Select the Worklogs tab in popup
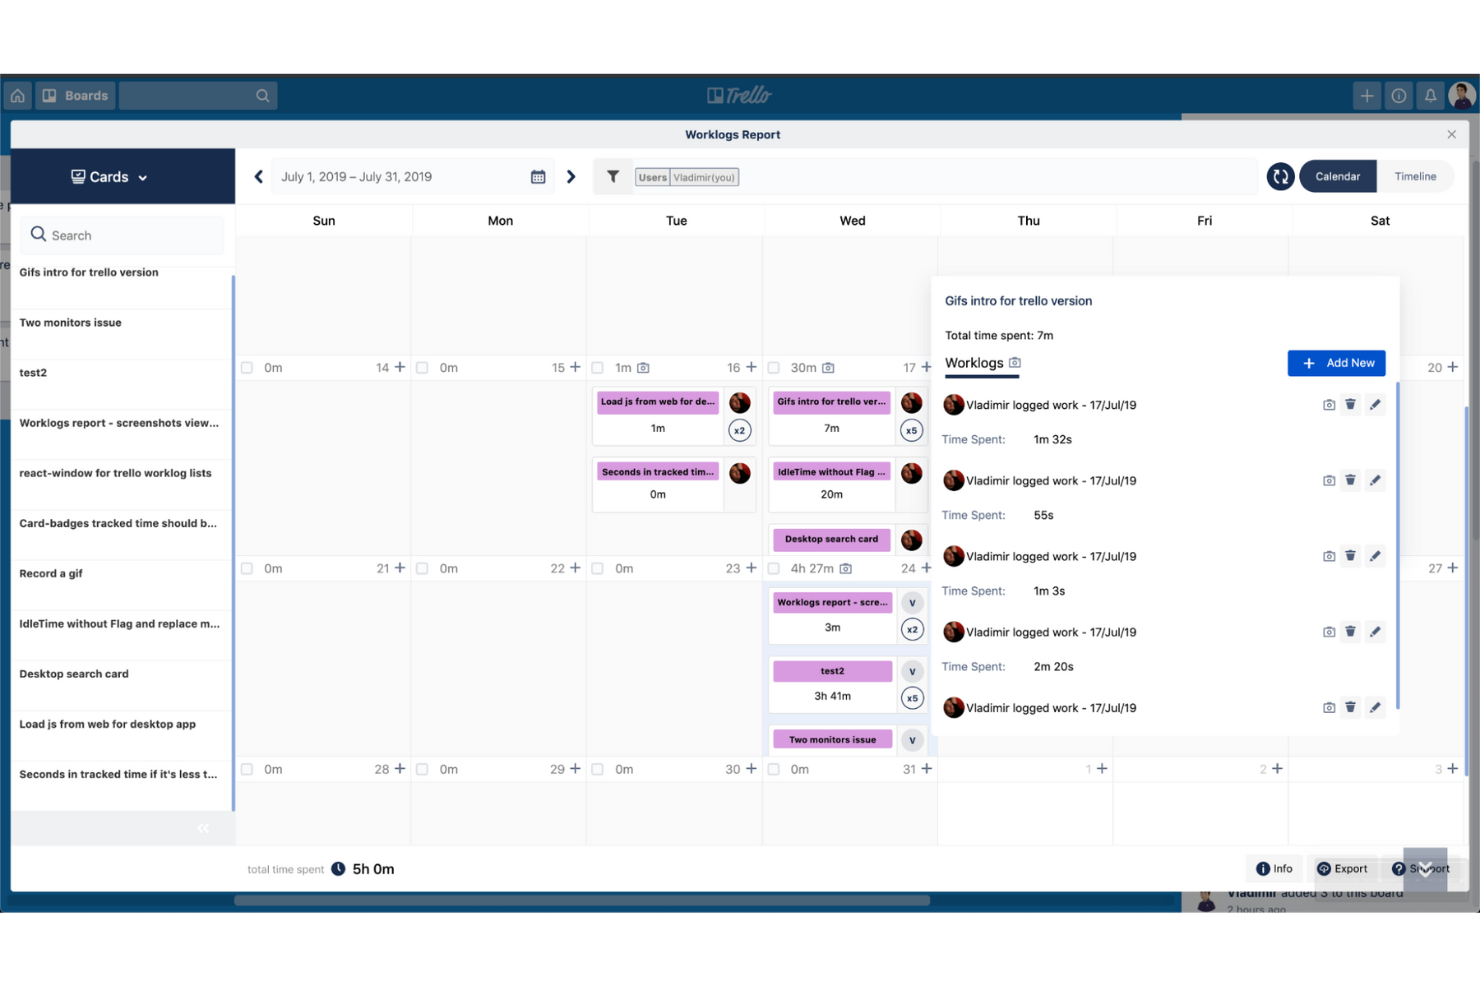1480x987 pixels. (983, 363)
